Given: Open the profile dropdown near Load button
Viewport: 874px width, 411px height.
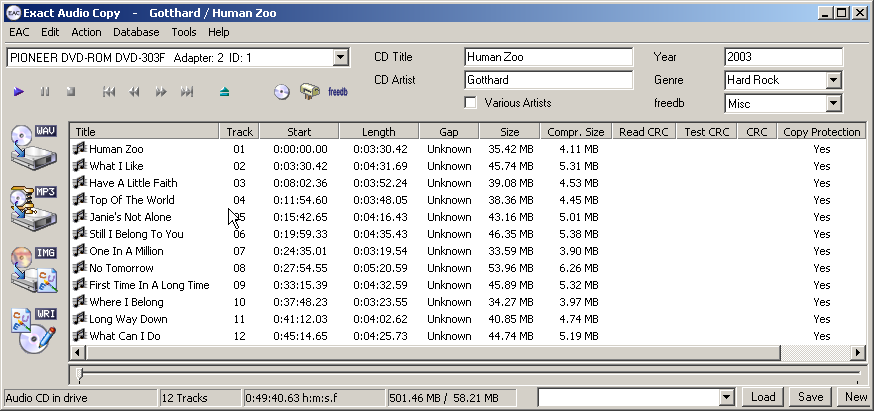Looking at the screenshot, I should pos(726,398).
